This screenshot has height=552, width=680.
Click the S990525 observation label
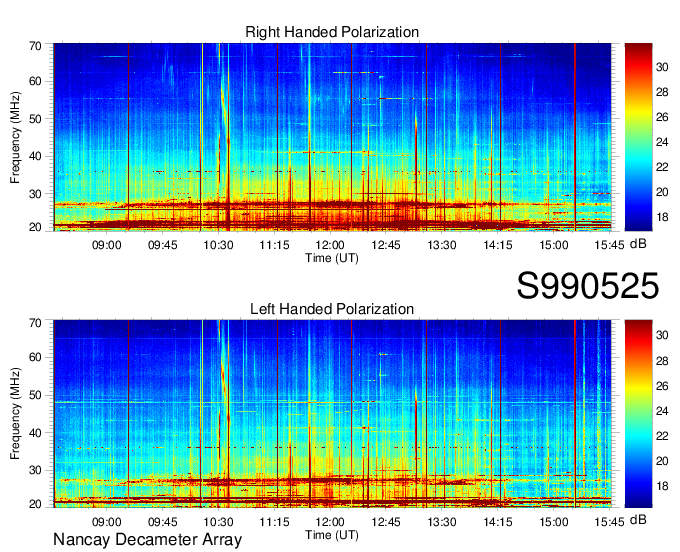[x=588, y=286]
